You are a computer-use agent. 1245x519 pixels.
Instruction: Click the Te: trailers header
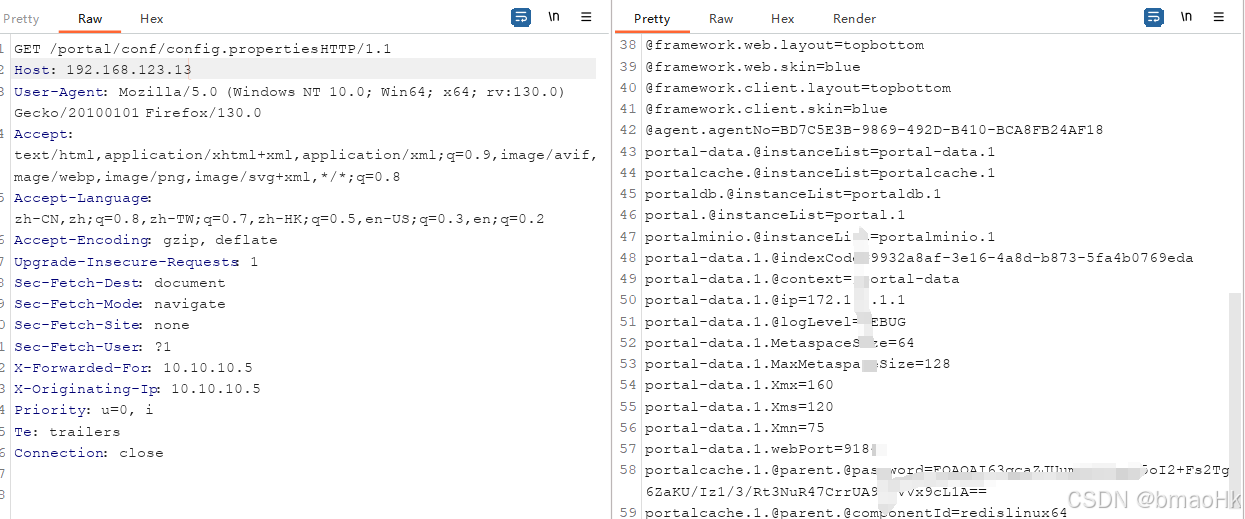click(67, 432)
